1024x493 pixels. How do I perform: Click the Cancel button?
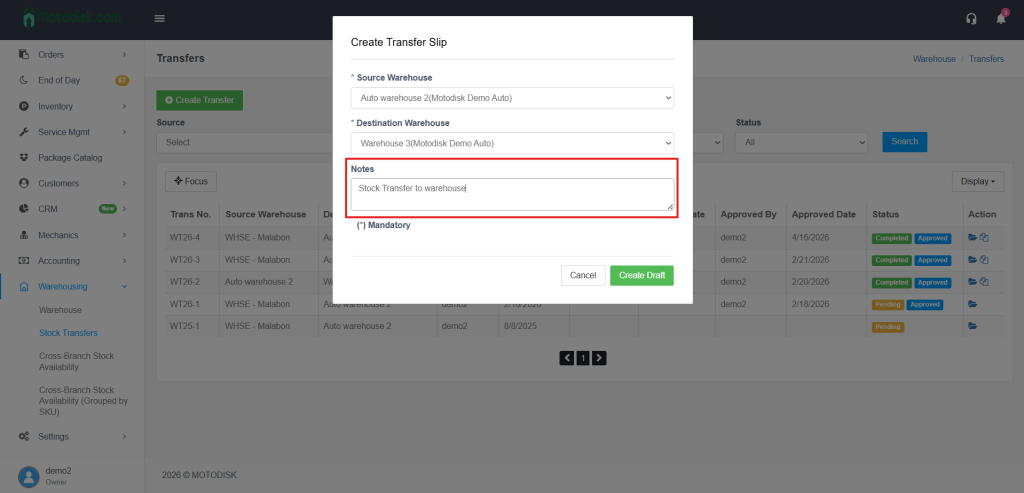583,275
